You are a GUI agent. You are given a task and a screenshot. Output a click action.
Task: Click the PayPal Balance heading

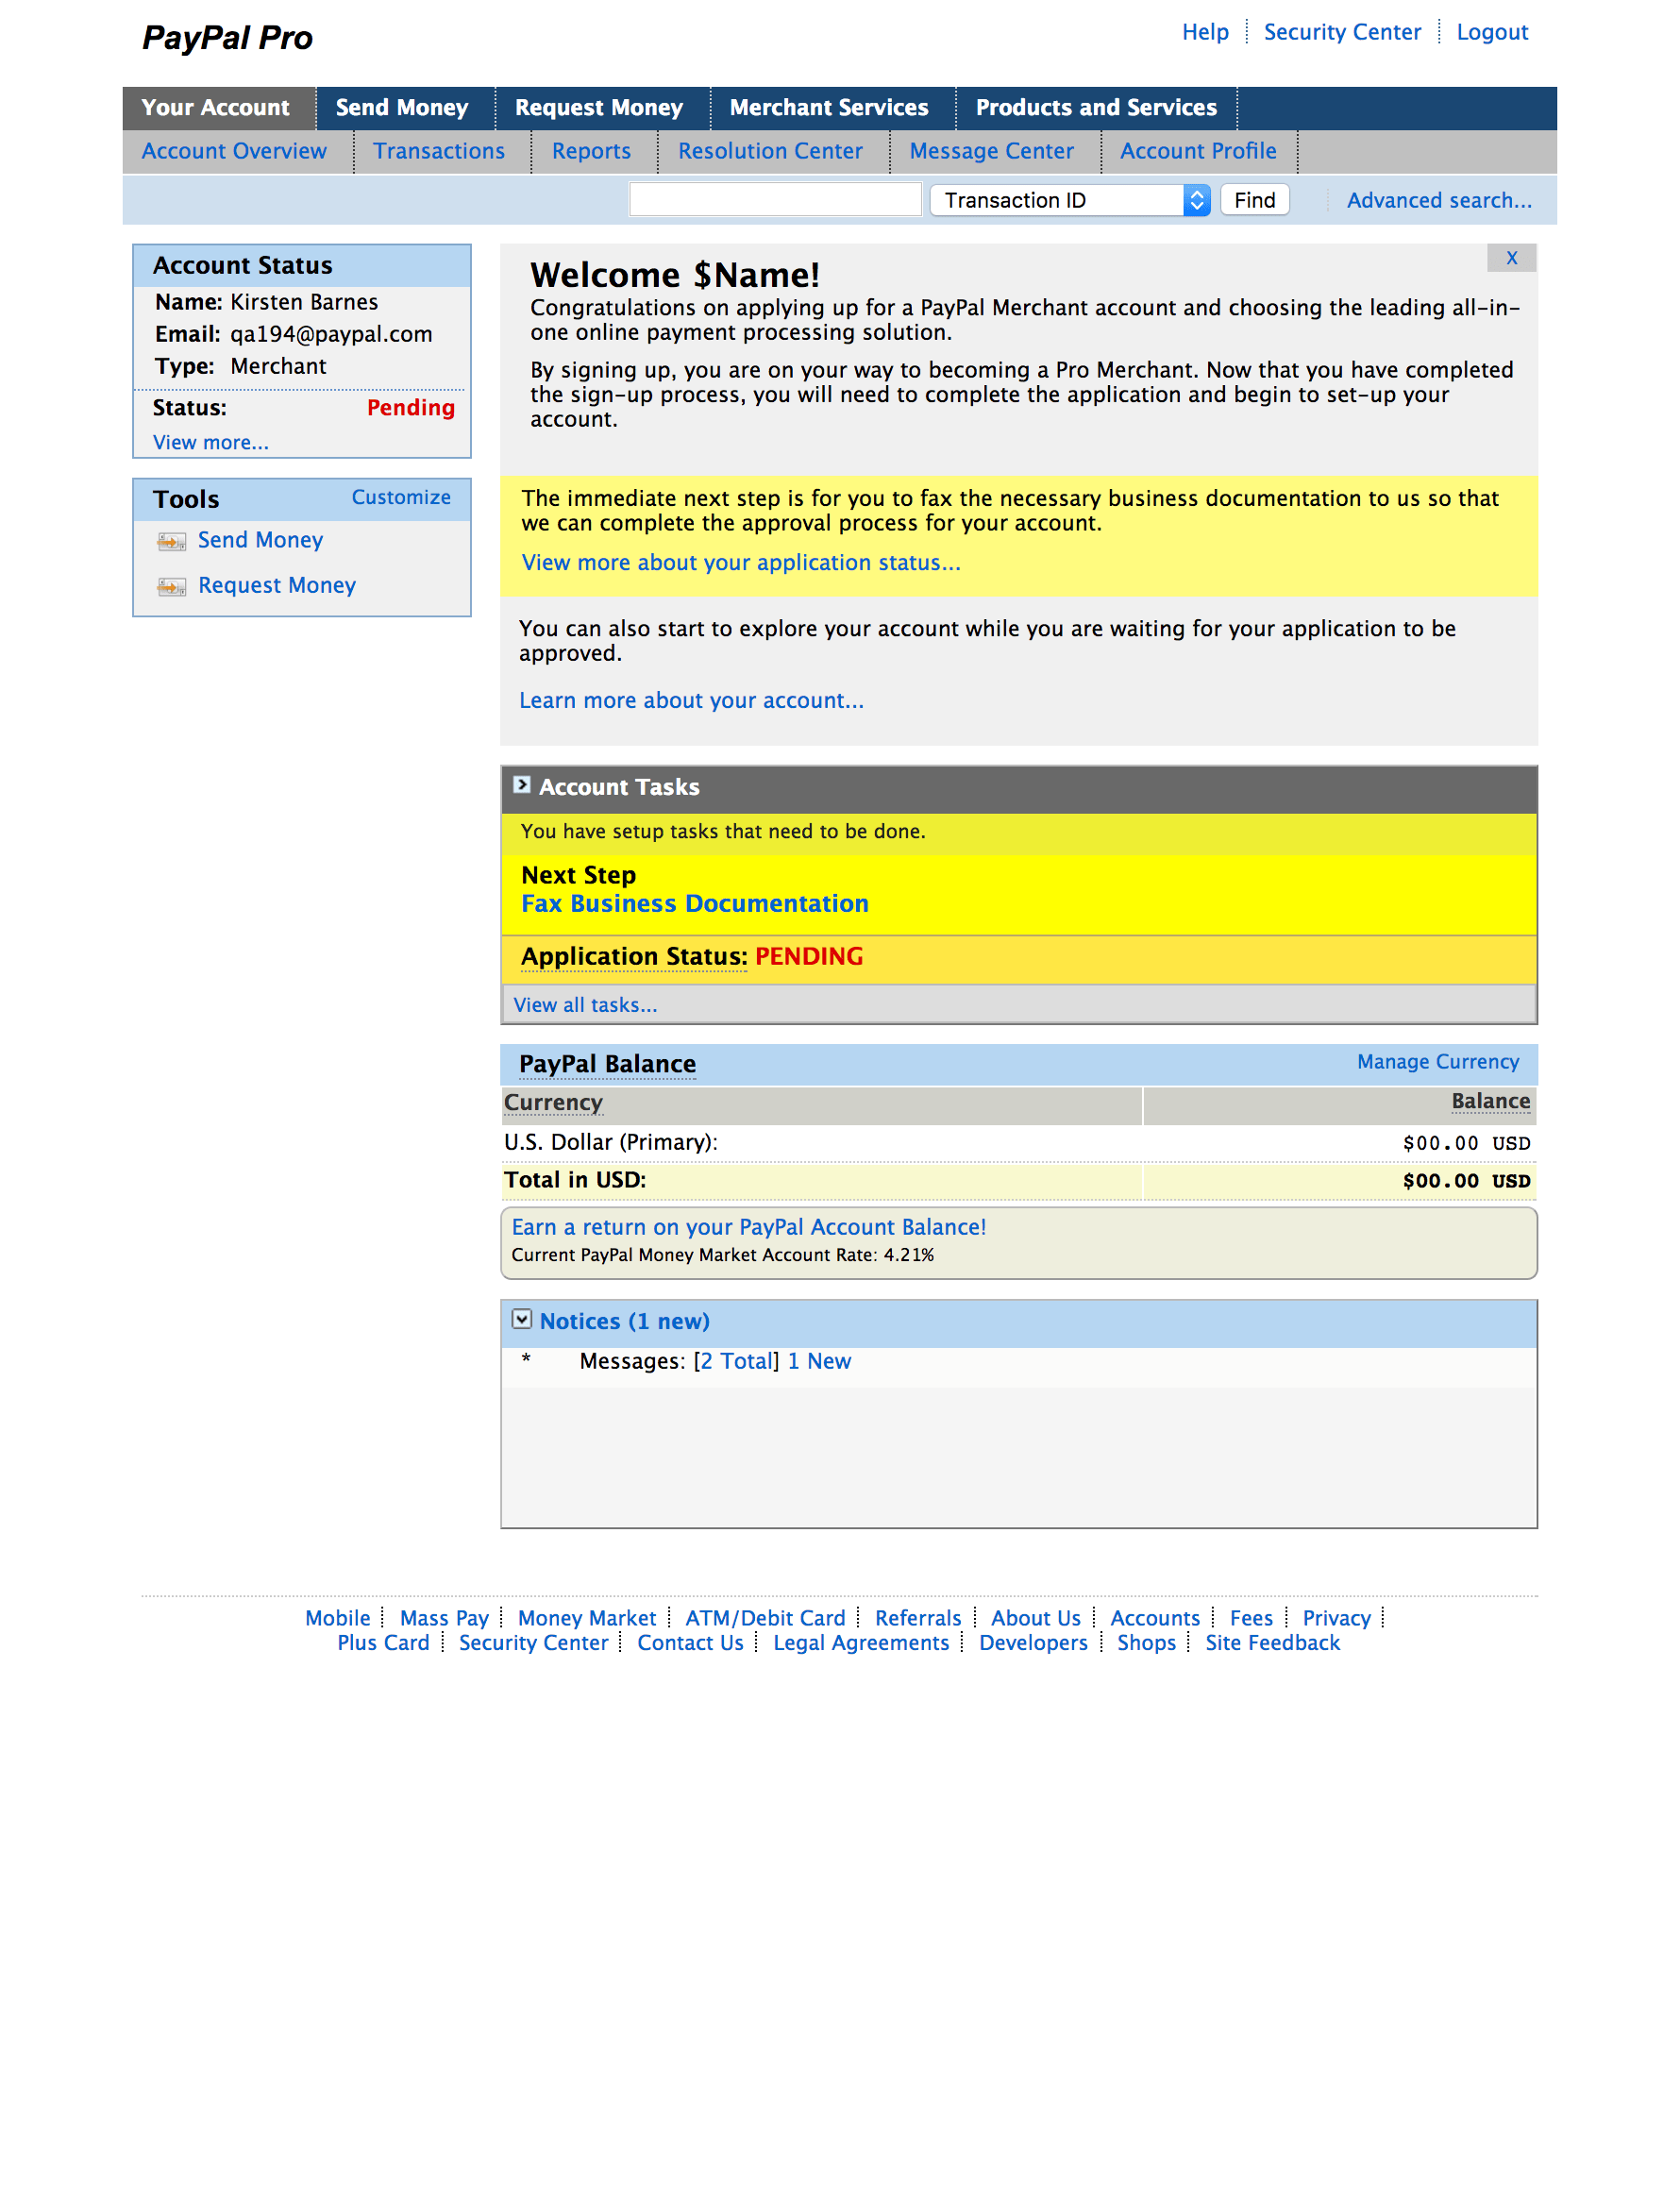point(607,1064)
